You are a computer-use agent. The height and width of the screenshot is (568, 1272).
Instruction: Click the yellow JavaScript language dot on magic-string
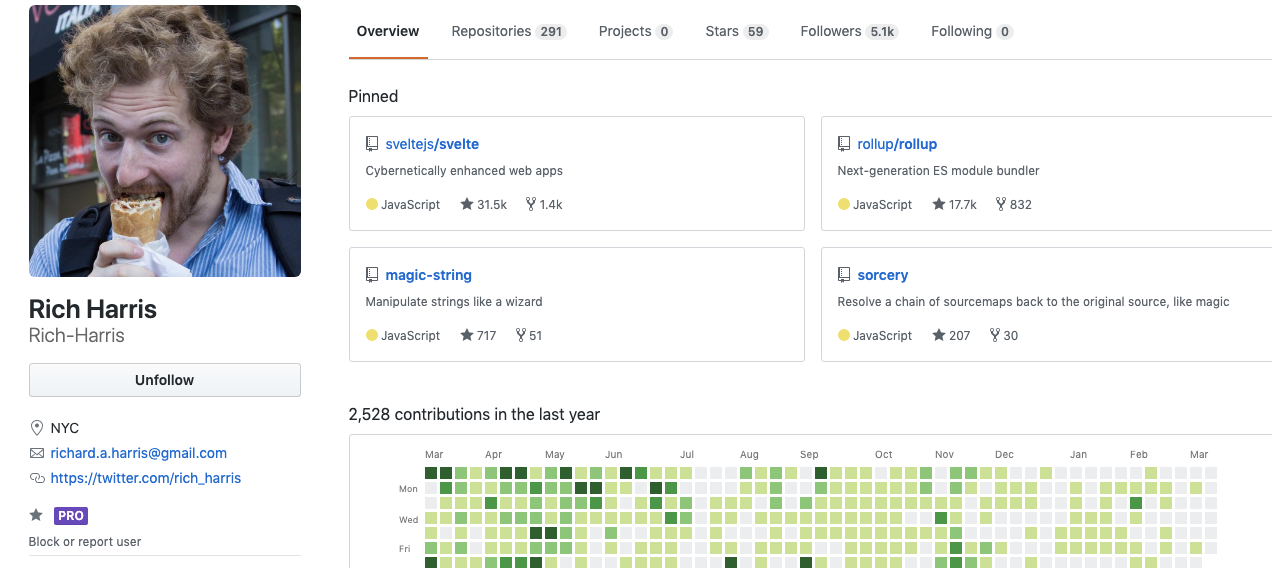pyautogui.click(x=372, y=335)
